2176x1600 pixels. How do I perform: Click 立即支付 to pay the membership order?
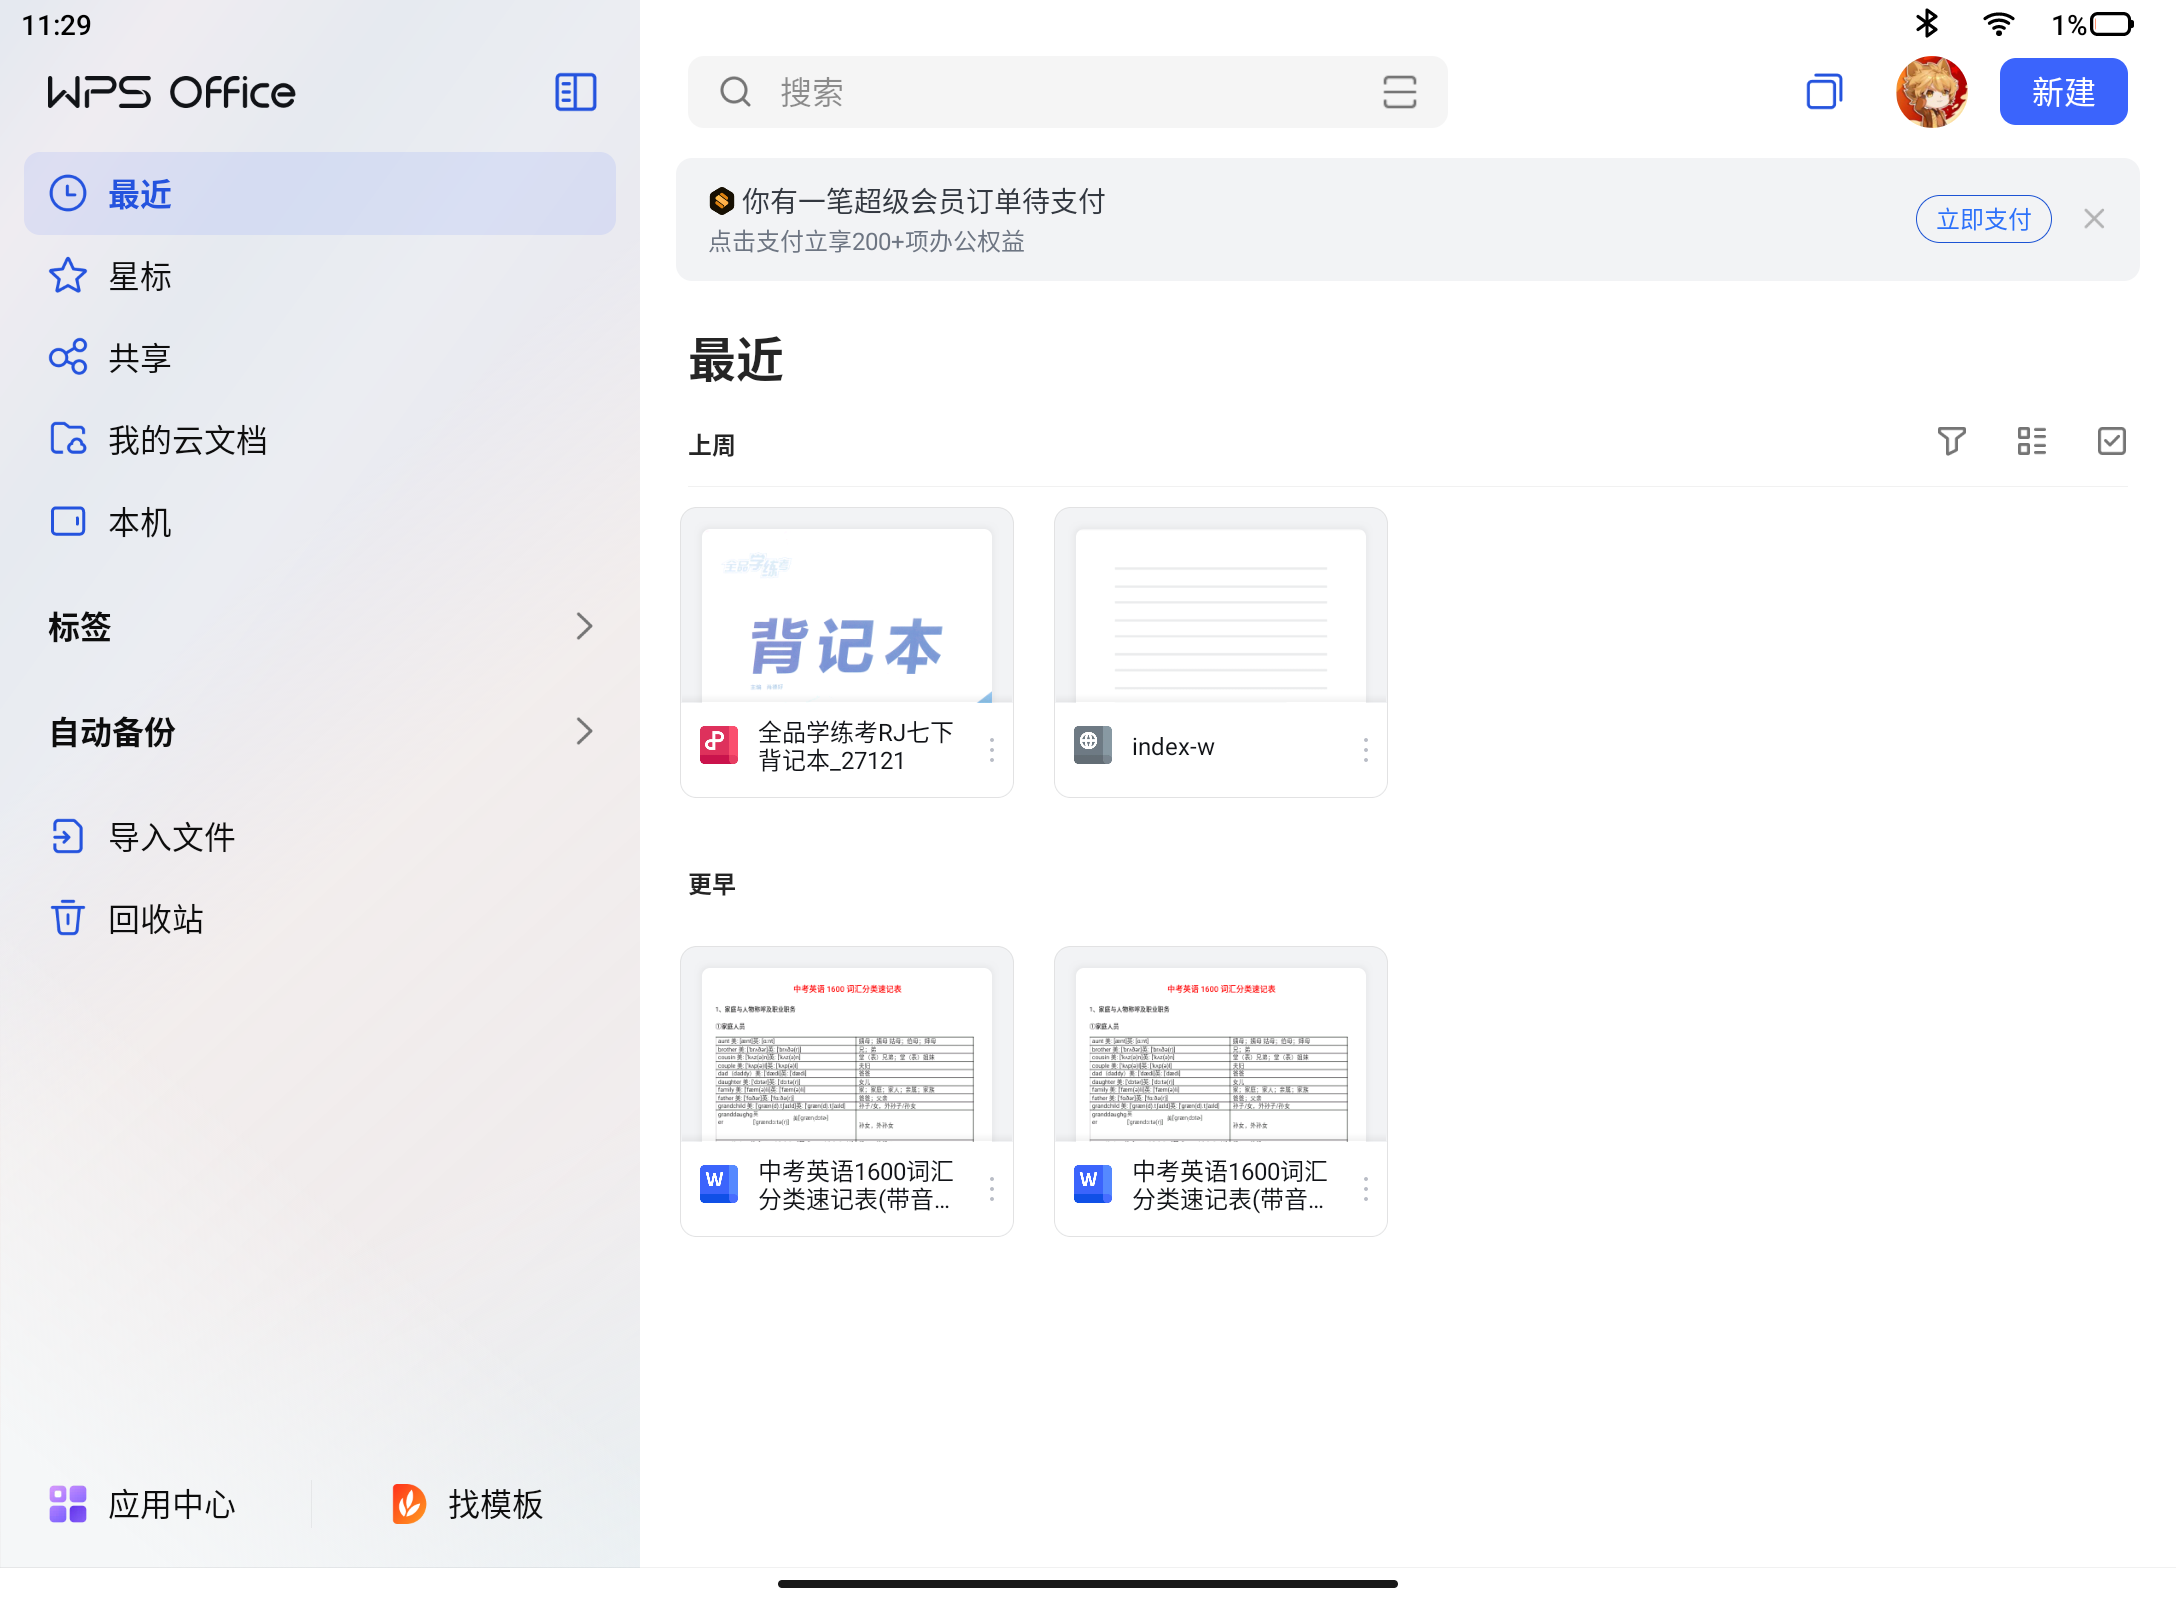[1983, 218]
